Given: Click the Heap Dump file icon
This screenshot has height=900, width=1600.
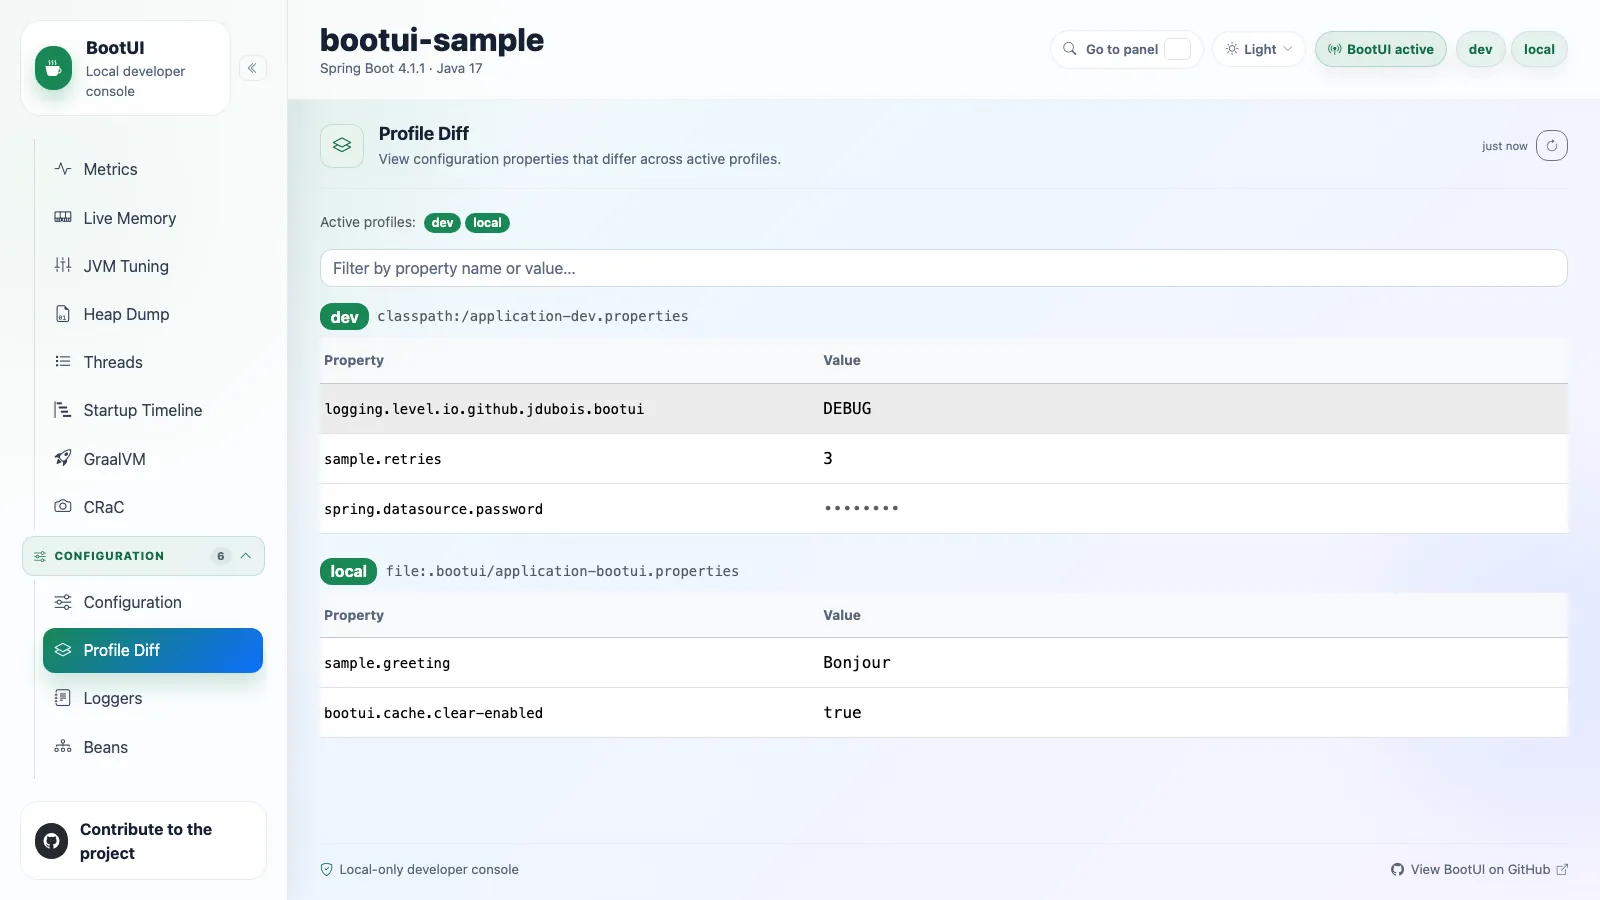Looking at the screenshot, I should [63, 314].
